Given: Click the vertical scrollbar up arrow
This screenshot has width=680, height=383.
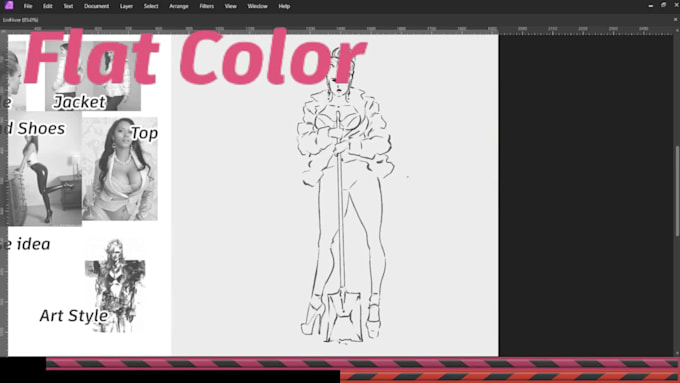Looking at the screenshot, I should point(677,30).
